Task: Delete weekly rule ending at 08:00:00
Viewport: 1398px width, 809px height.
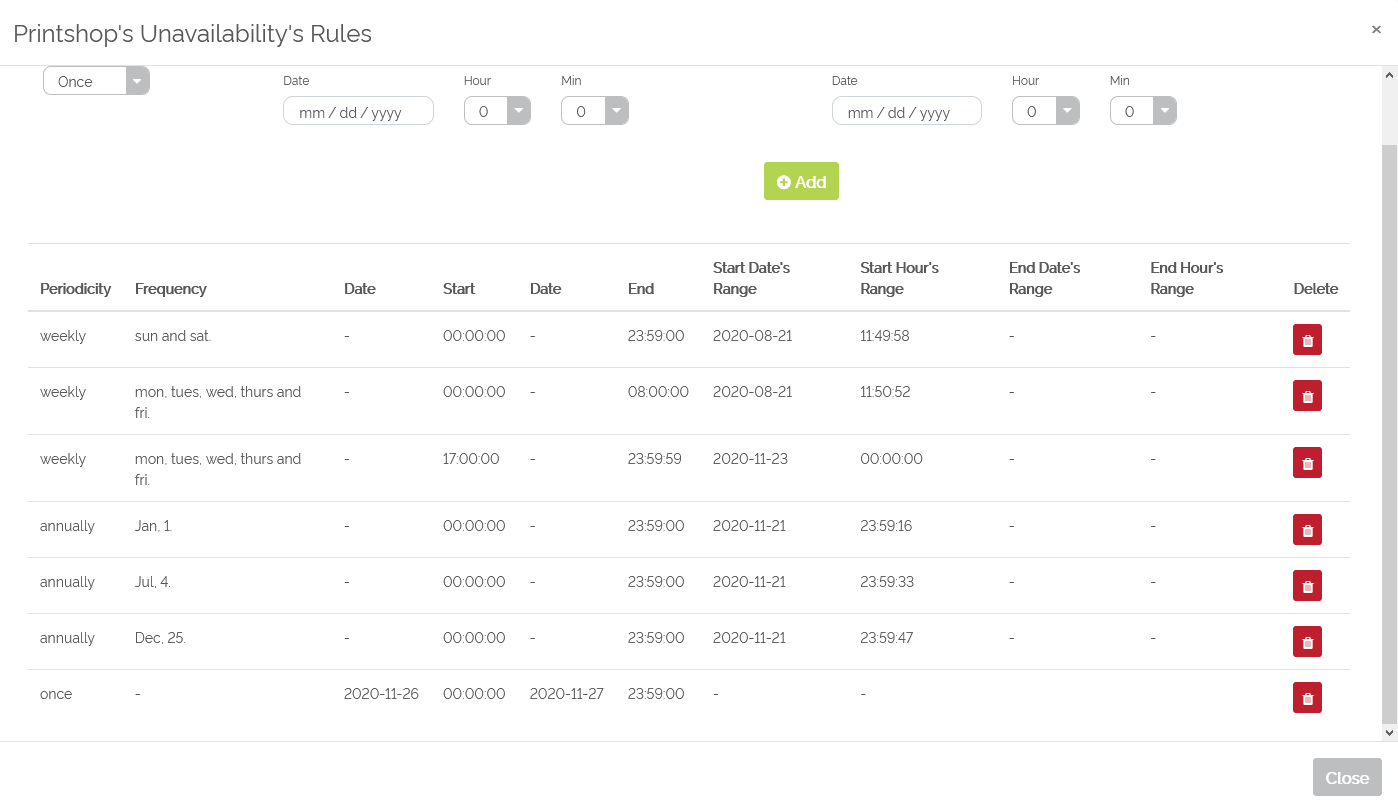Action: point(1307,396)
